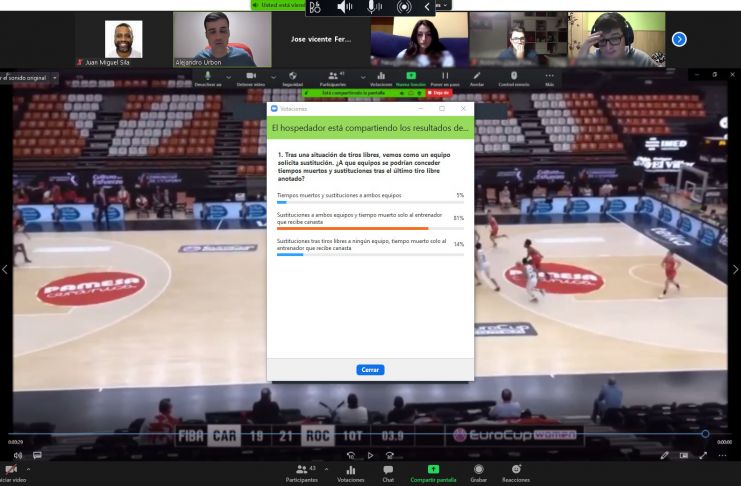The image size is (741, 486).
Task: Toggle Detener video camera button
Action: click(251, 79)
